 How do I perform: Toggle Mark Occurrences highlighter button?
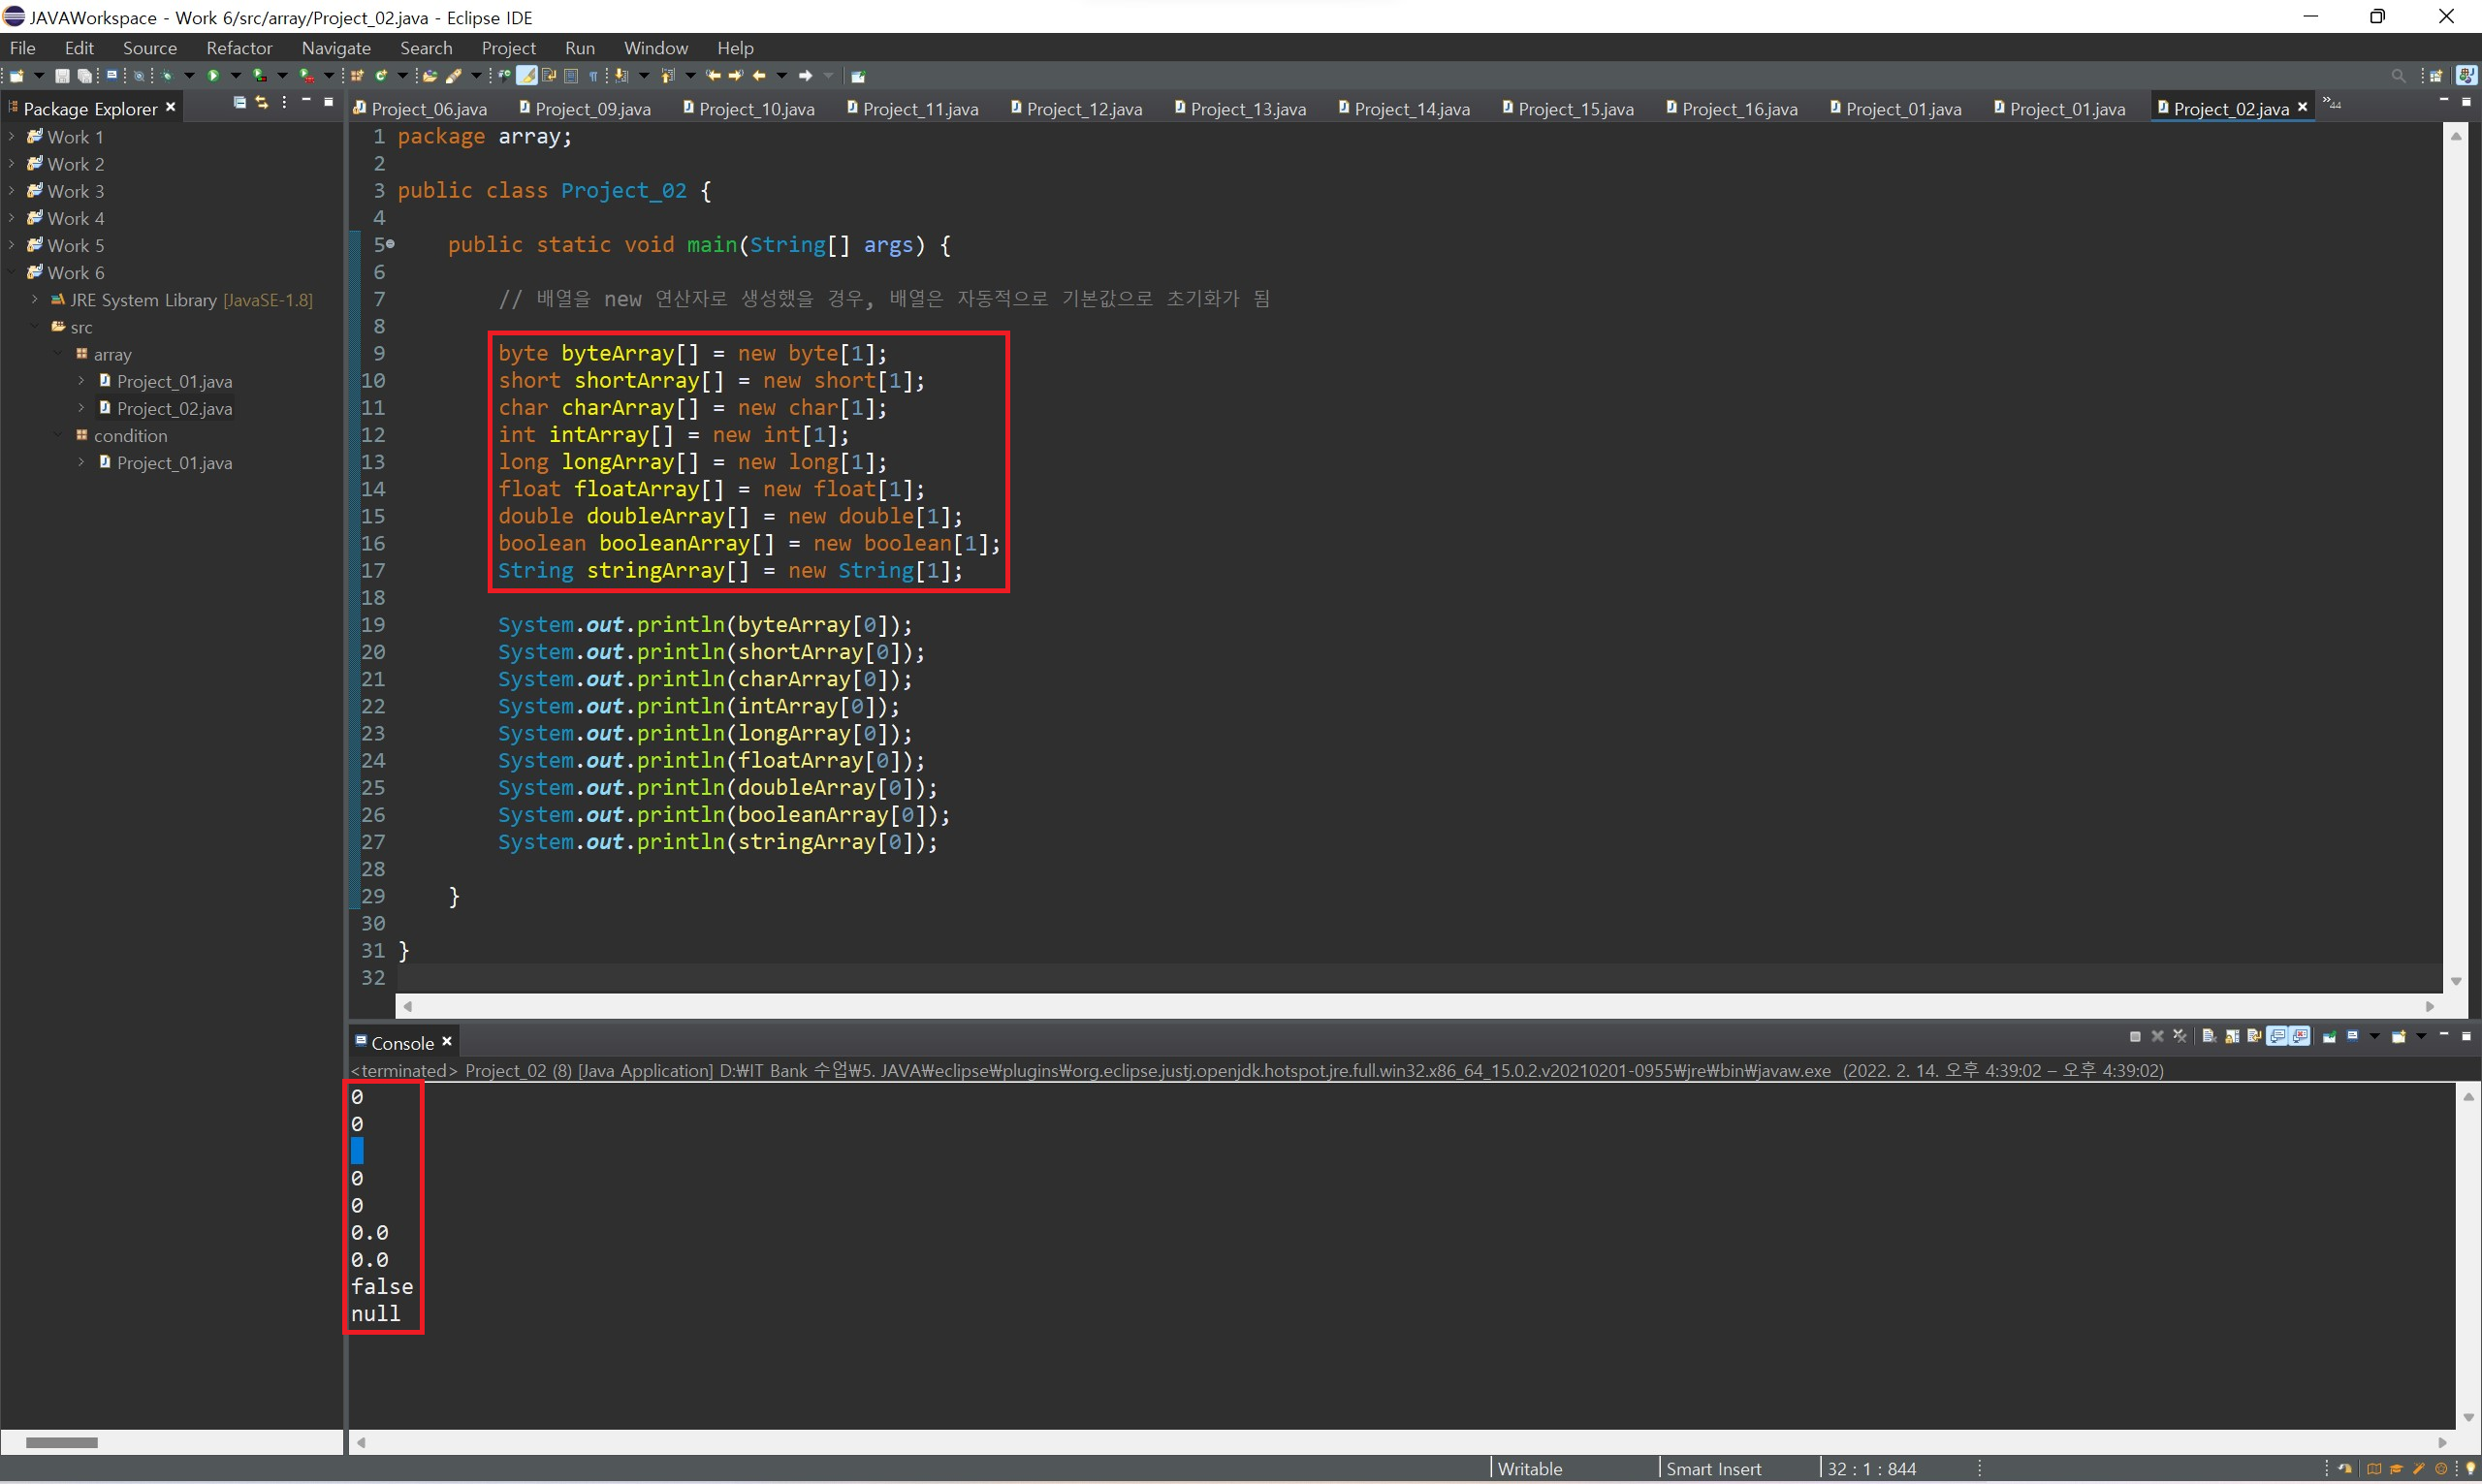(x=526, y=76)
